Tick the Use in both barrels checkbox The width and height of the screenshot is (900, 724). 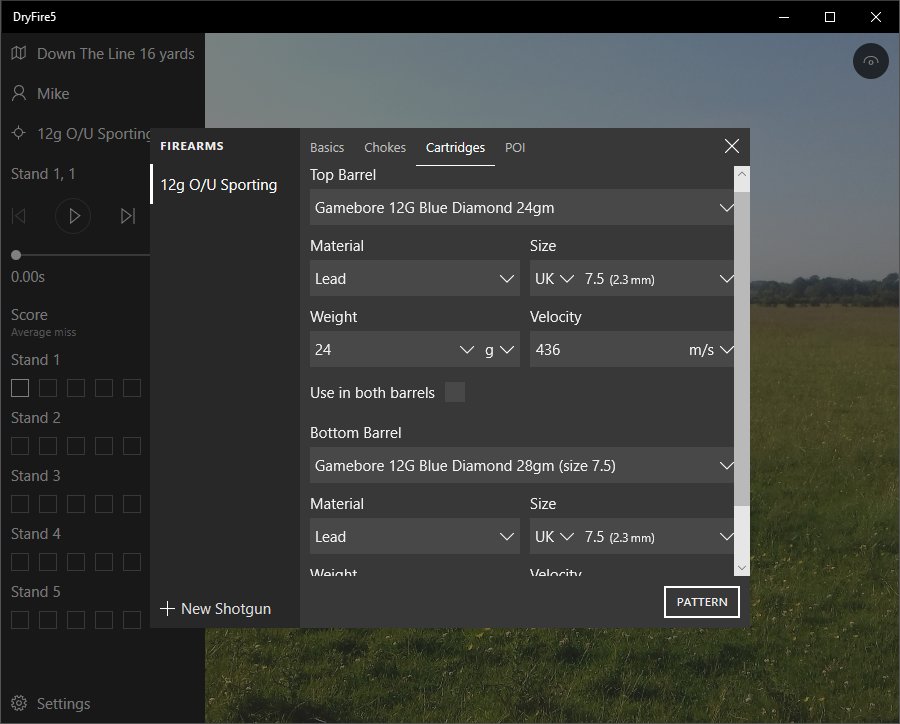click(455, 393)
